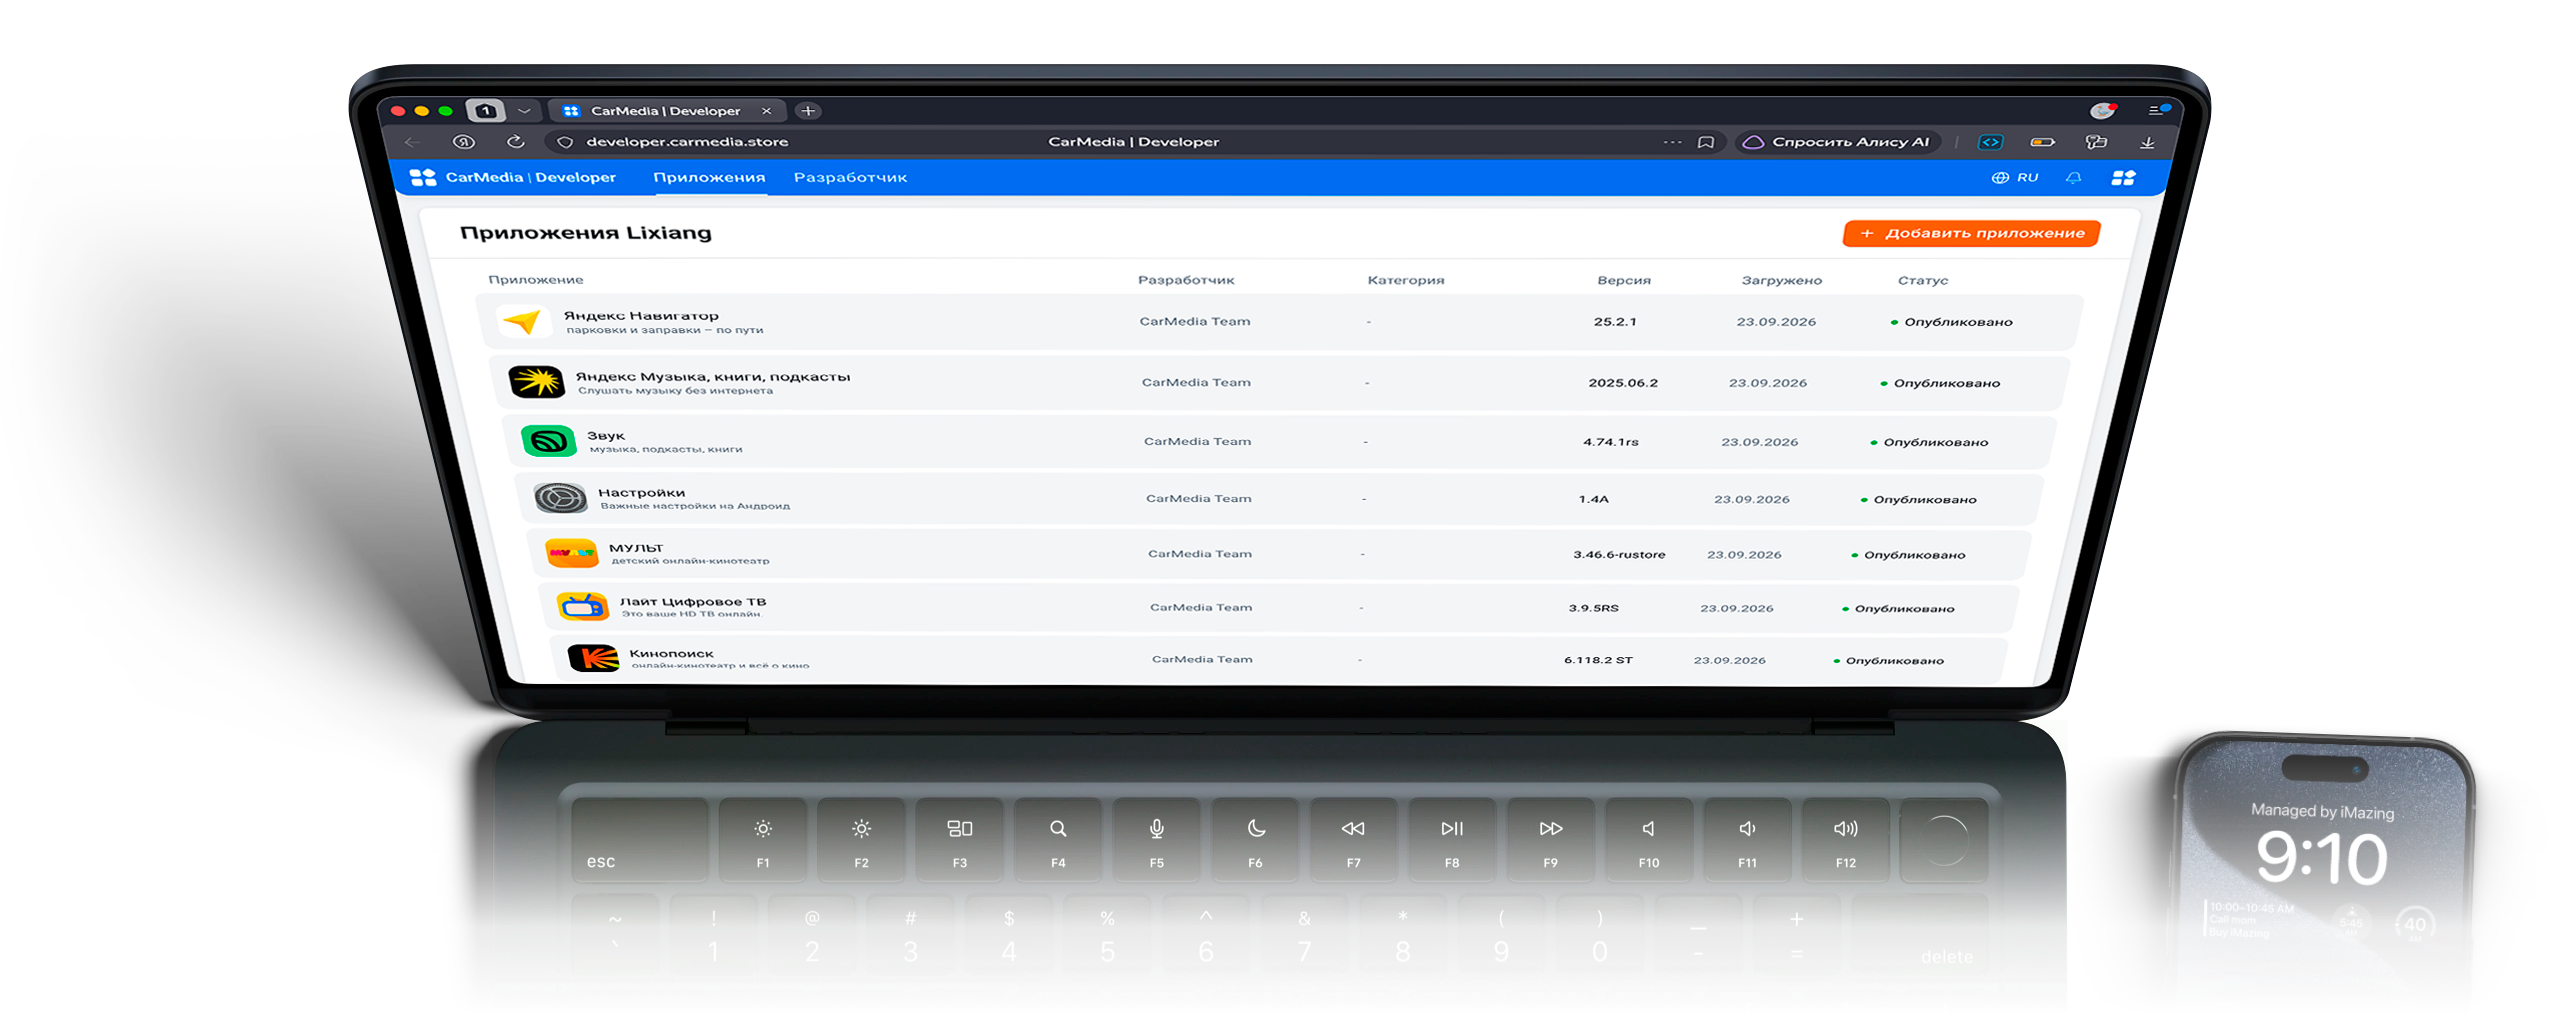The height and width of the screenshot is (1024, 2560).
Task: Click Добавить приложение button
Action: coord(1971,233)
